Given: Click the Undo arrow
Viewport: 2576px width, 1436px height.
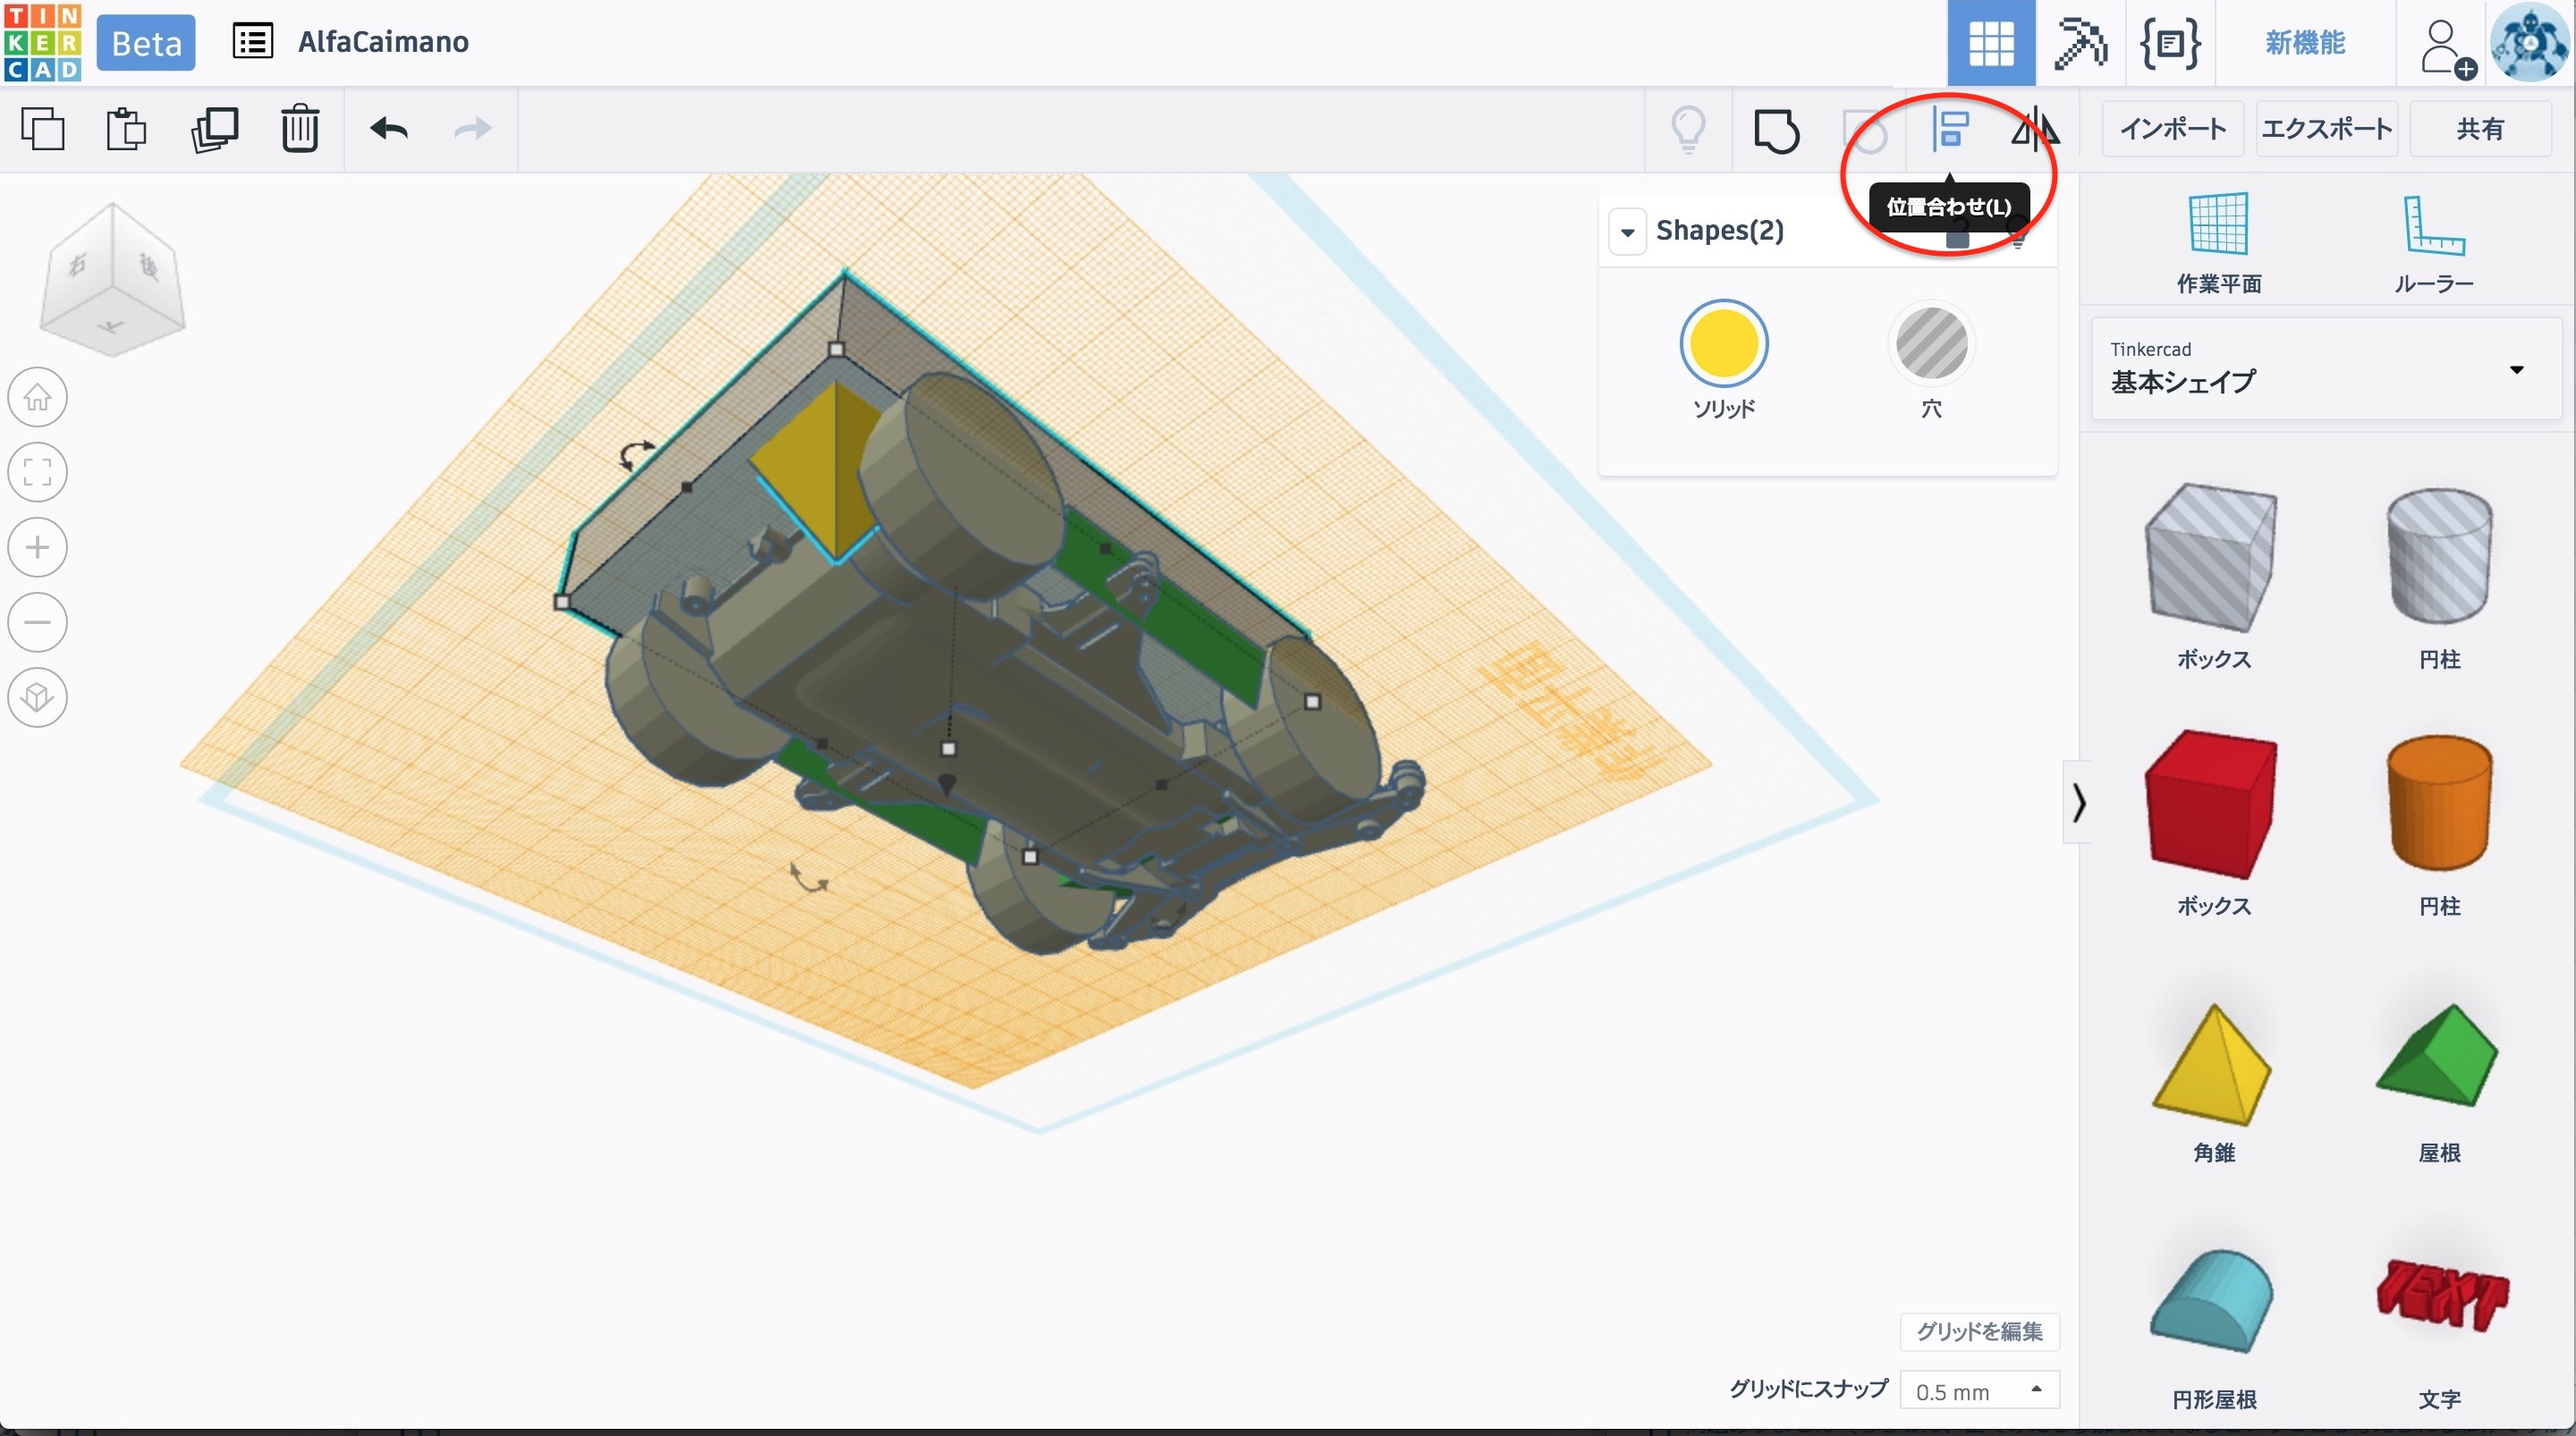Looking at the screenshot, I should [x=388, y=129].
